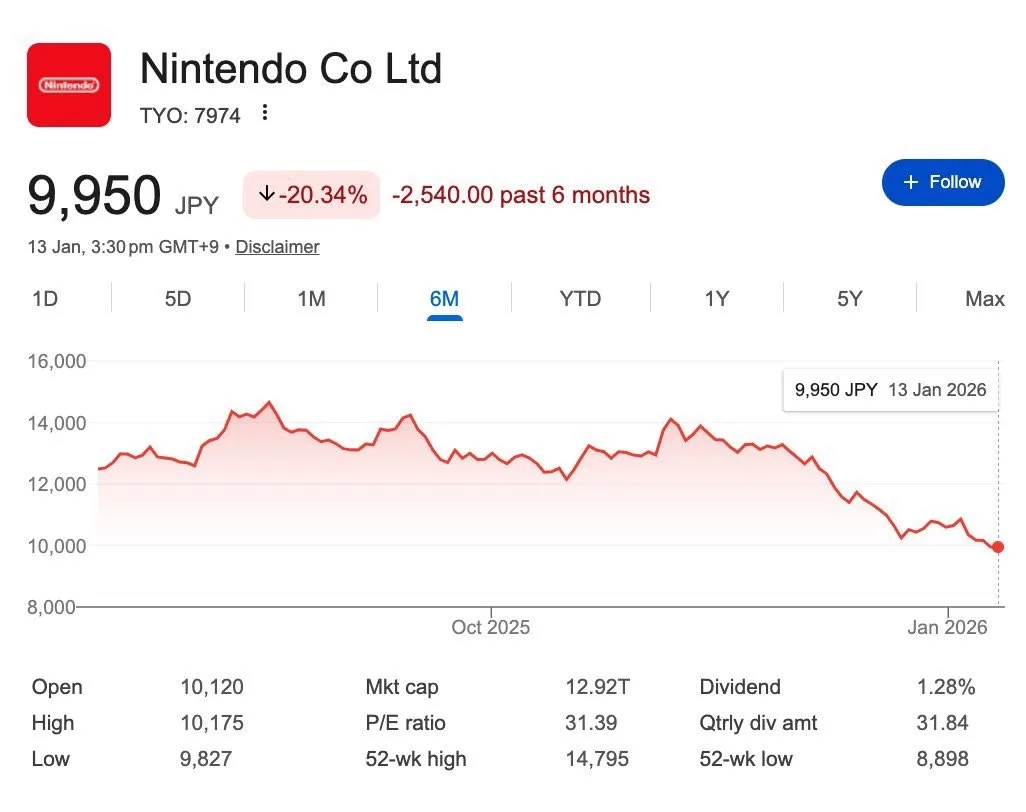This screenshot has width=1026, height=812.
Task: Click the down arrow percentage change badge
Action: [x=311, y=195]
